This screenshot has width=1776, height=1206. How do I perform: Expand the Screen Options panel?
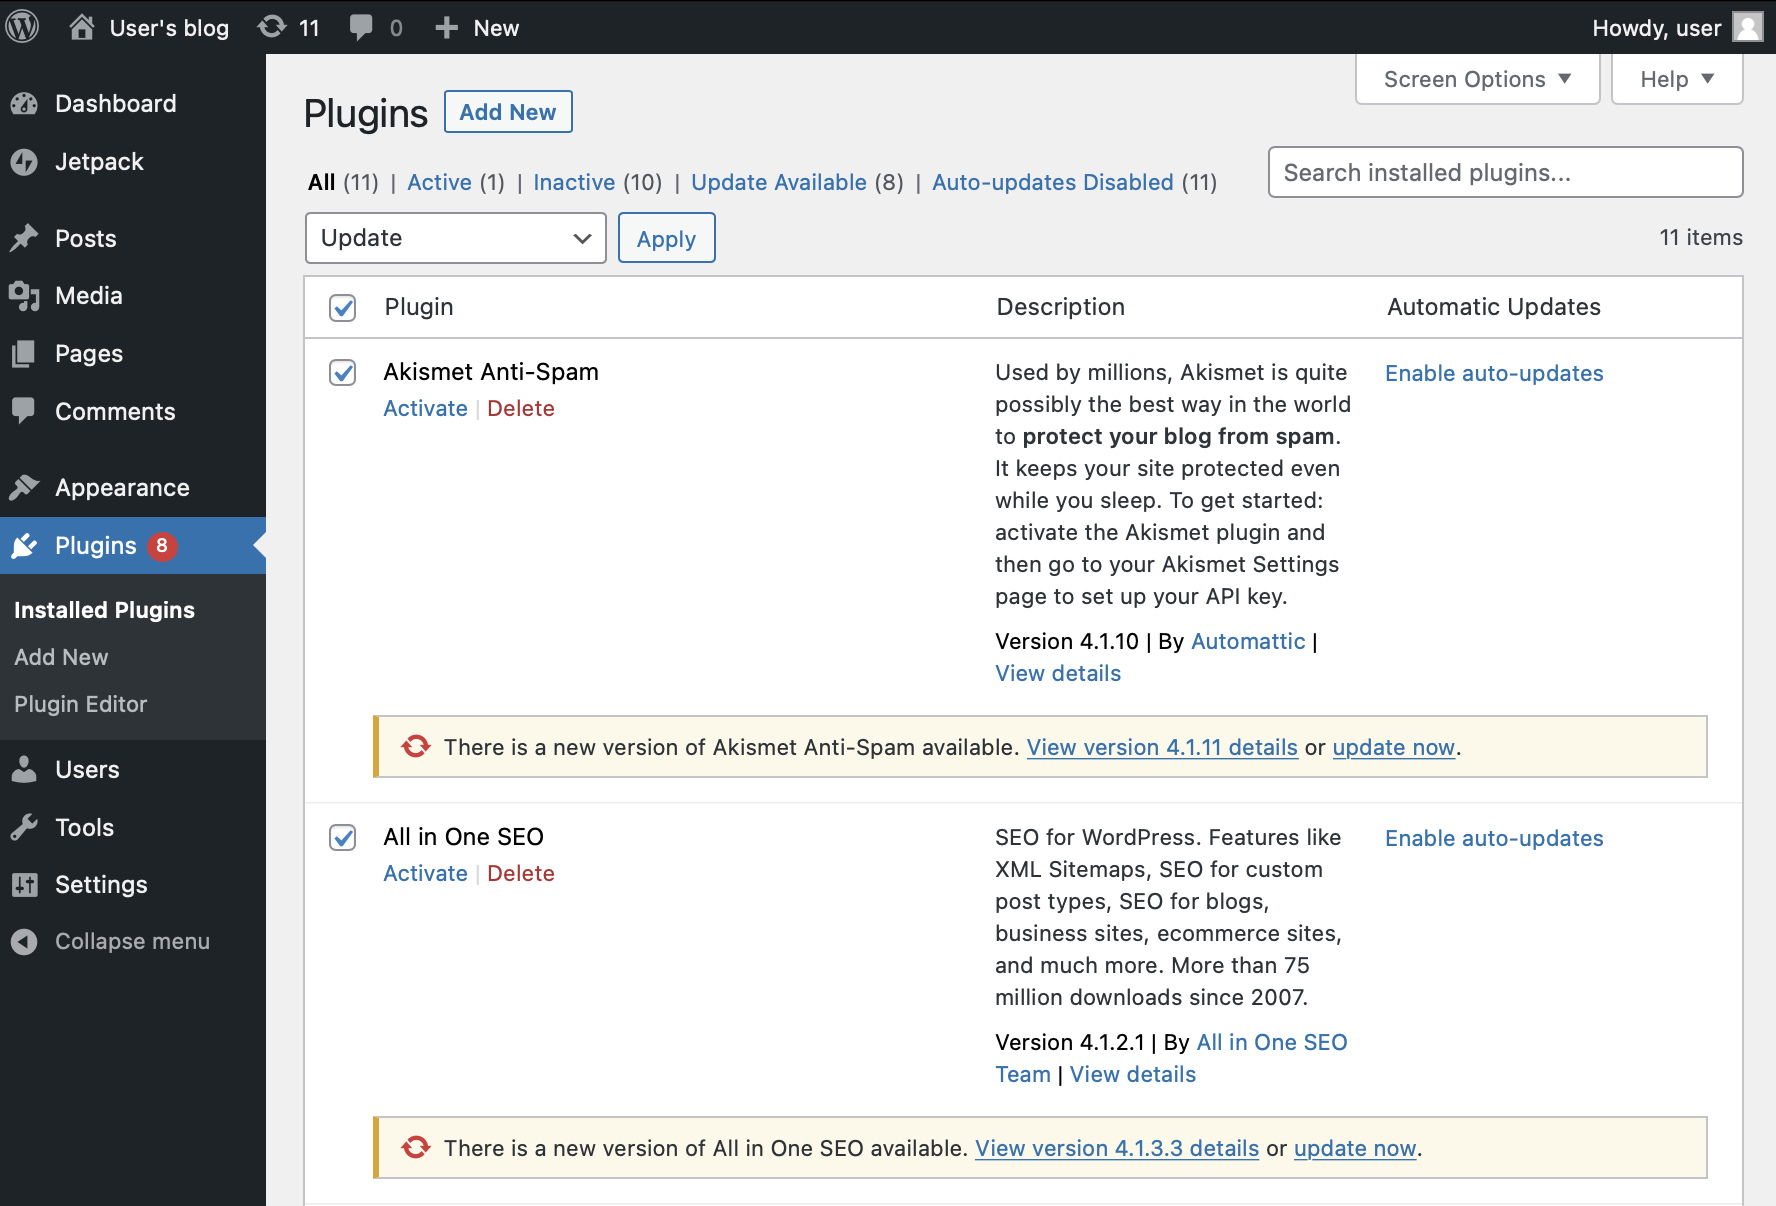point(1476,78)
